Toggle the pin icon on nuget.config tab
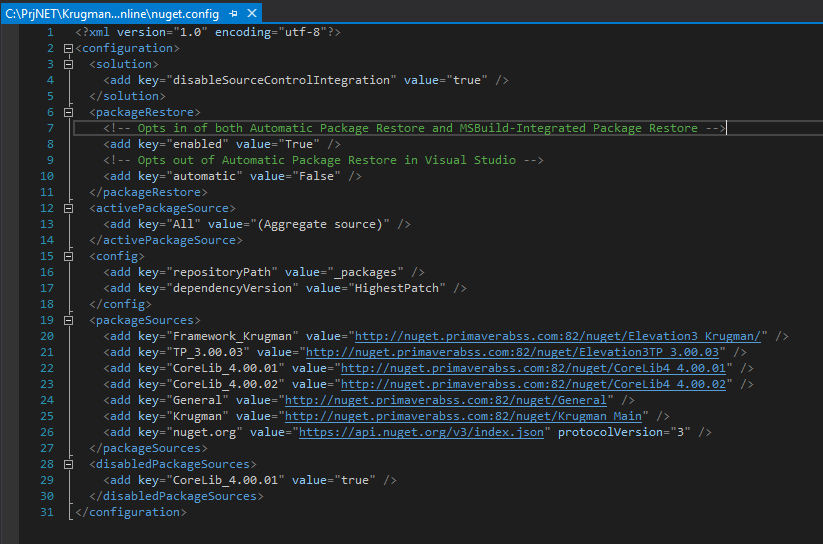Viewport: 823px width, 544px height. click(x=234, y=13)
